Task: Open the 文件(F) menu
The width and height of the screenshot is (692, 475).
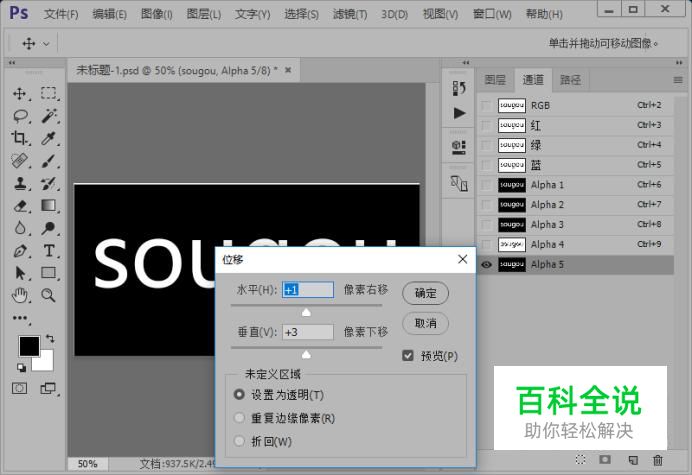Action: point(61,14)
